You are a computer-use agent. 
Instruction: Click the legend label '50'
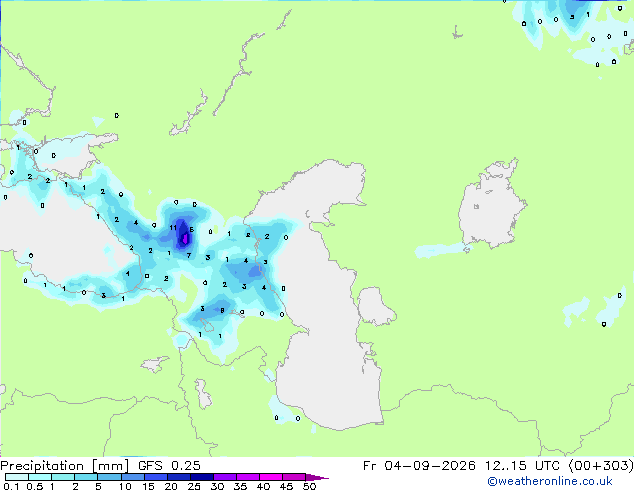(309, 486)
